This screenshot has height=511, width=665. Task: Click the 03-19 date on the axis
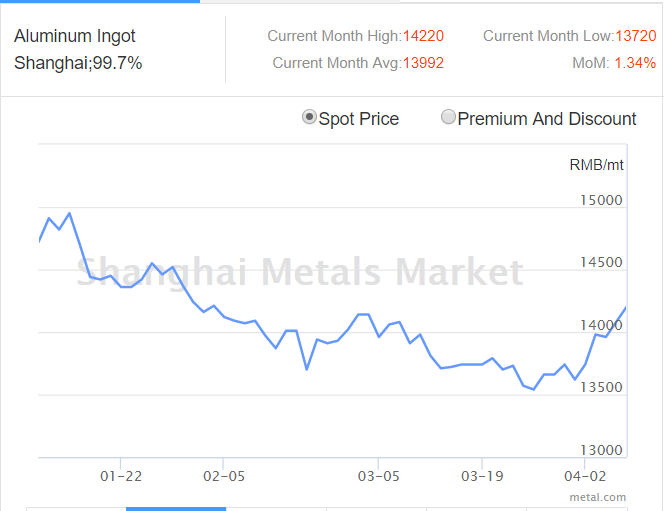coord(482,476)
